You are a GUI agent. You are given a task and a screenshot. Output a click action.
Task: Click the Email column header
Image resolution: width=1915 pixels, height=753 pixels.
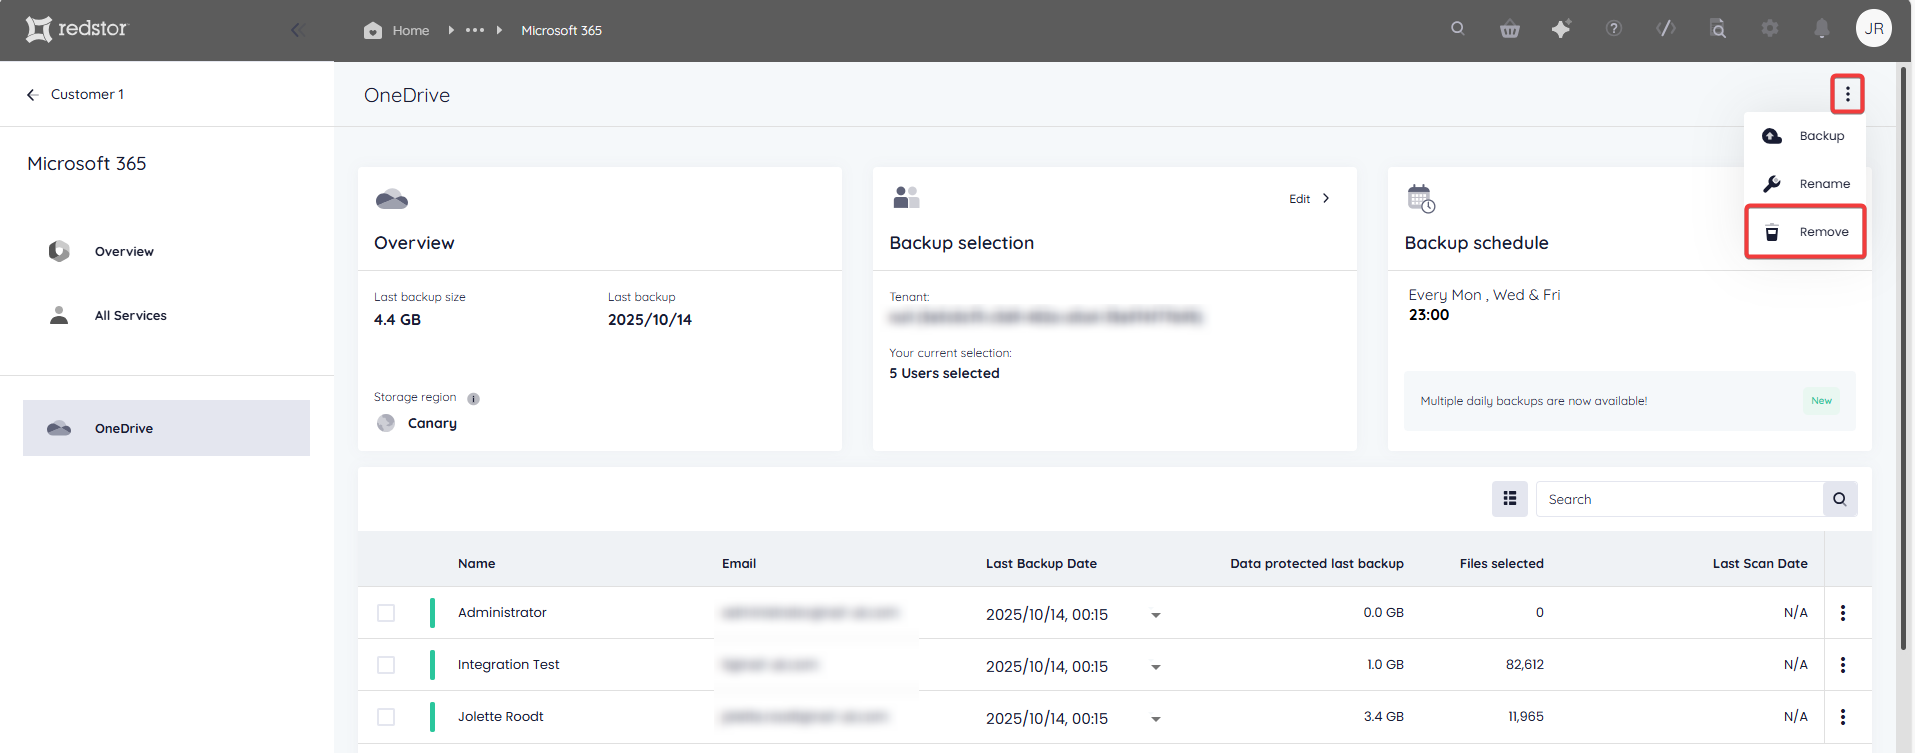739,563
